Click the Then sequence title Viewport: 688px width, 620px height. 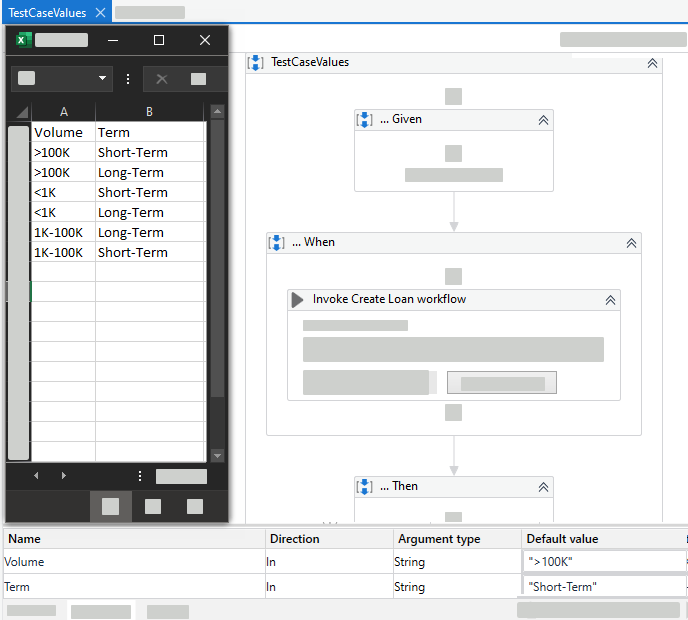pyautogui.click(x=399, y=486)
